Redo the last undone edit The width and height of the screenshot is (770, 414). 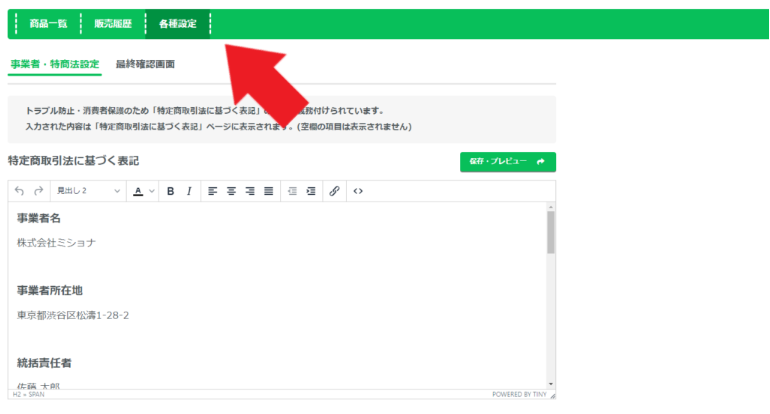(38, 191)
